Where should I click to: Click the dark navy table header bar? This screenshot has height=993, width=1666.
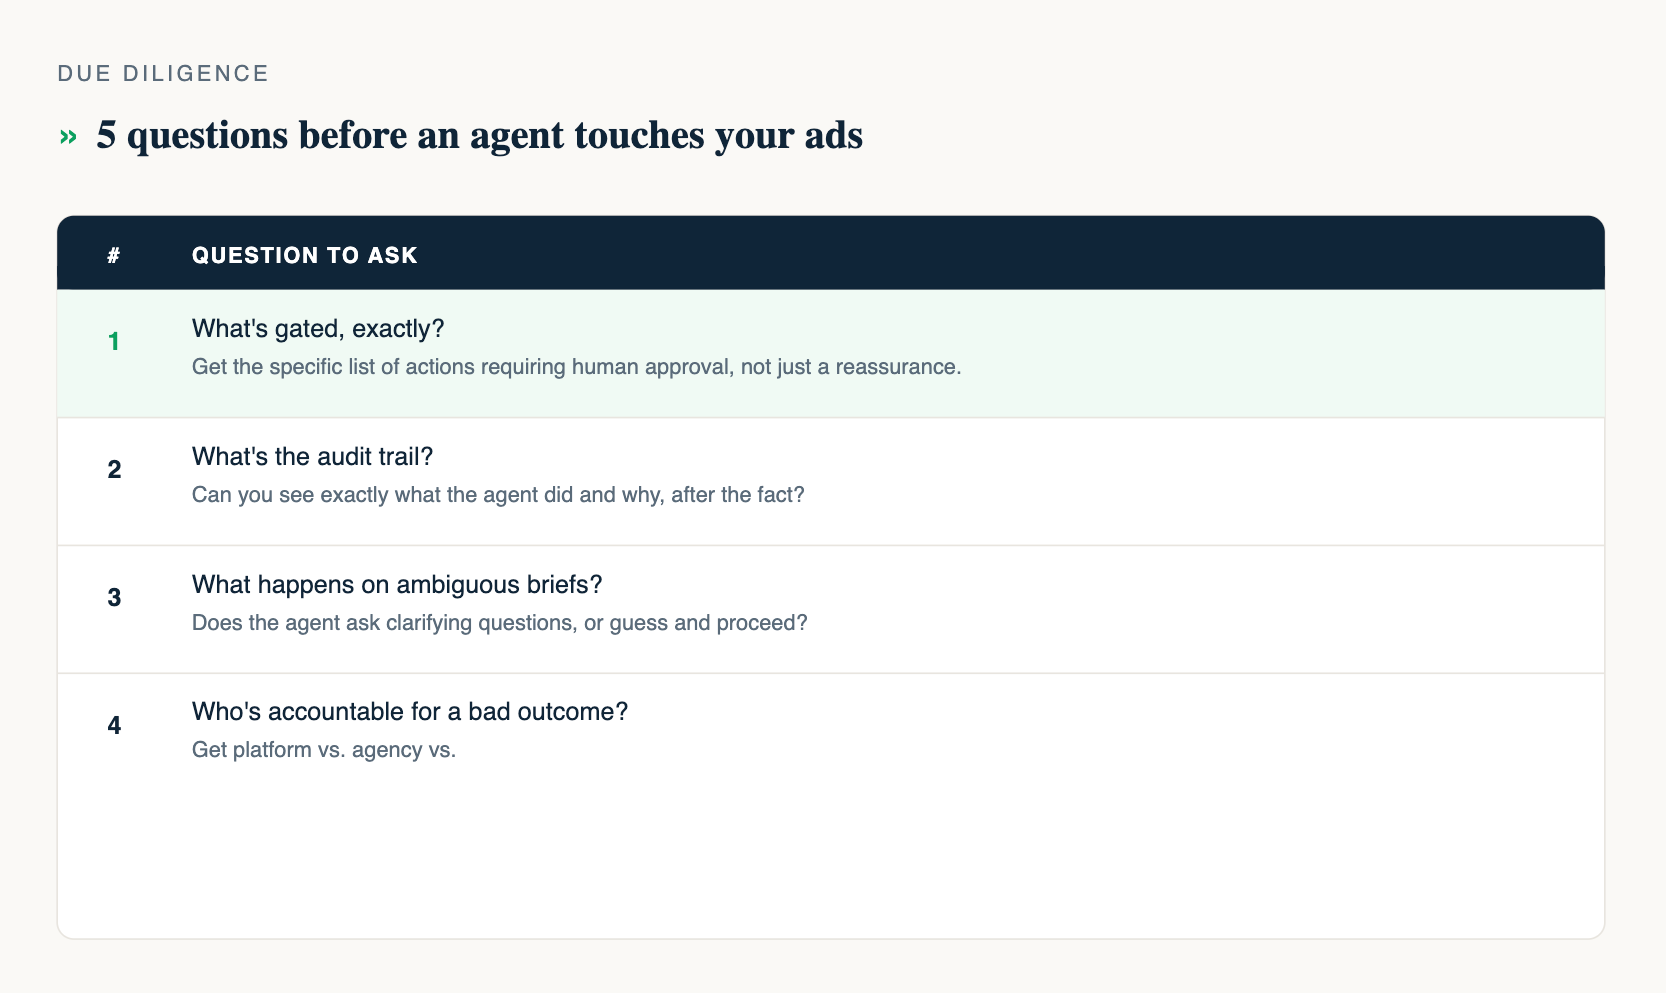tap(831, 253)
